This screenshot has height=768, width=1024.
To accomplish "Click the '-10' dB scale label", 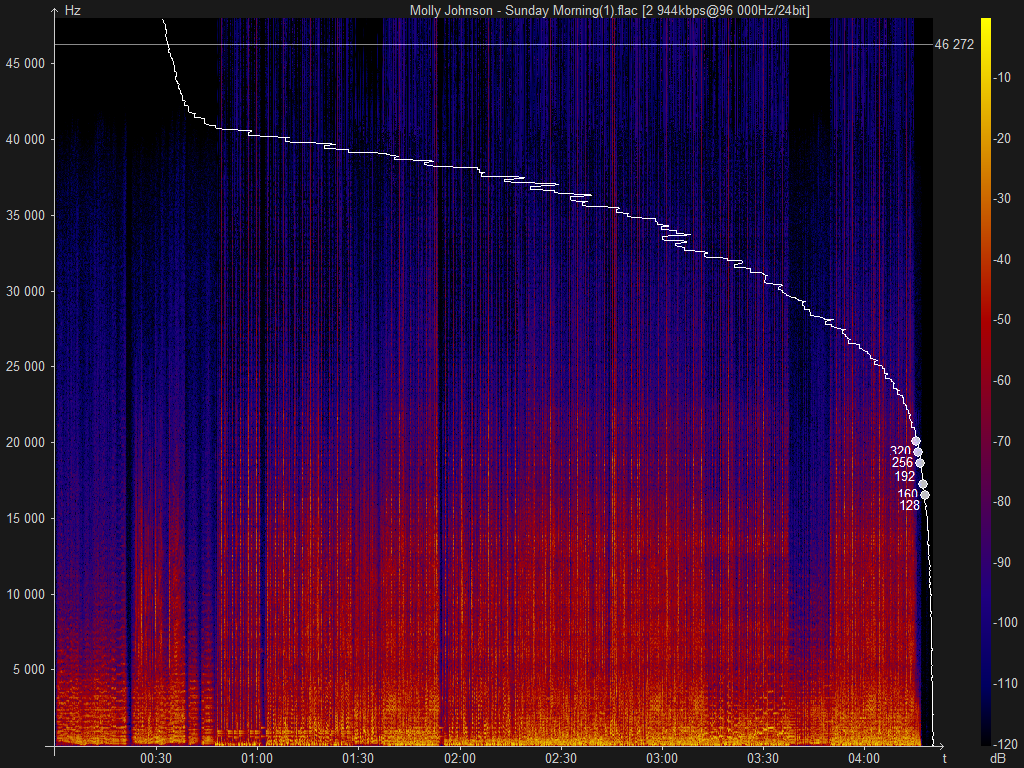I will tap(1002, 78).
